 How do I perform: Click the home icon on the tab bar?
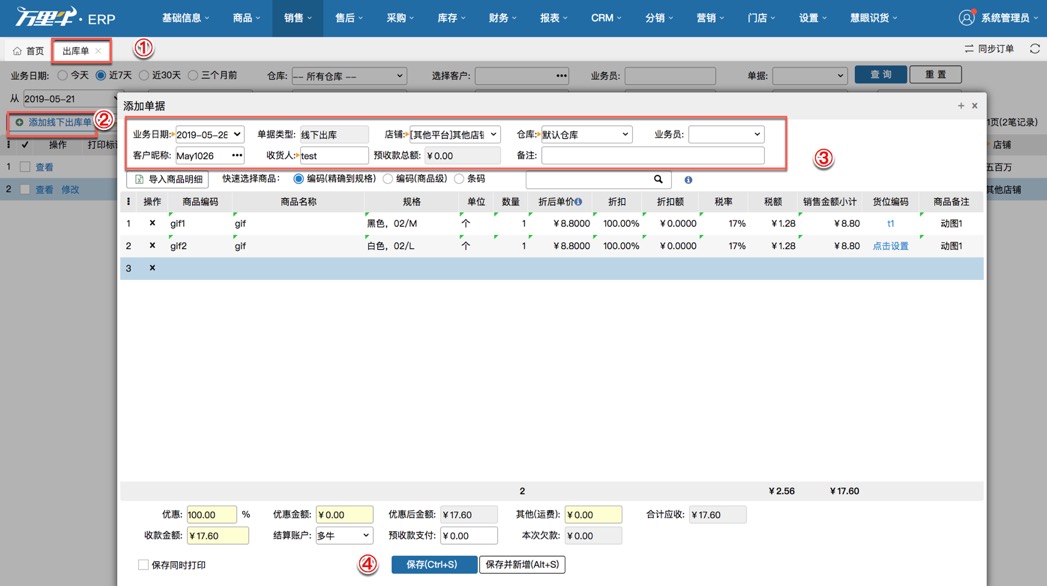click(x=18, y=50)
